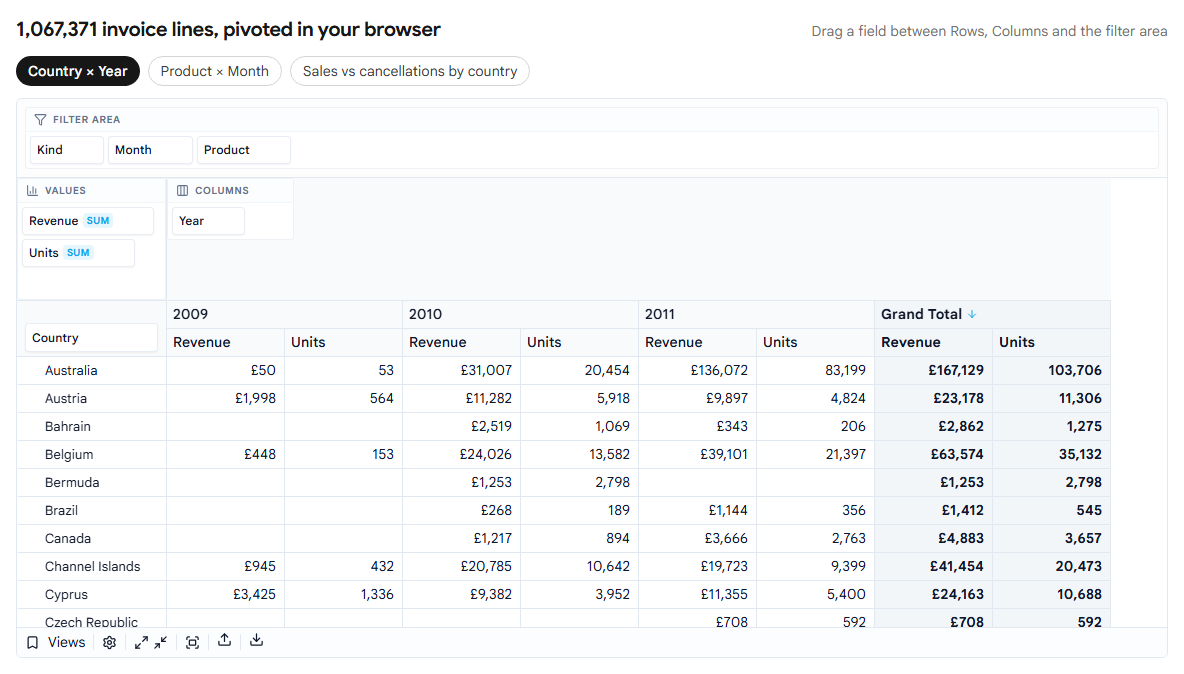This screenshot has height=674, width=1184.
Task: Click Revenue header under 2009
Action: [225, 342]
